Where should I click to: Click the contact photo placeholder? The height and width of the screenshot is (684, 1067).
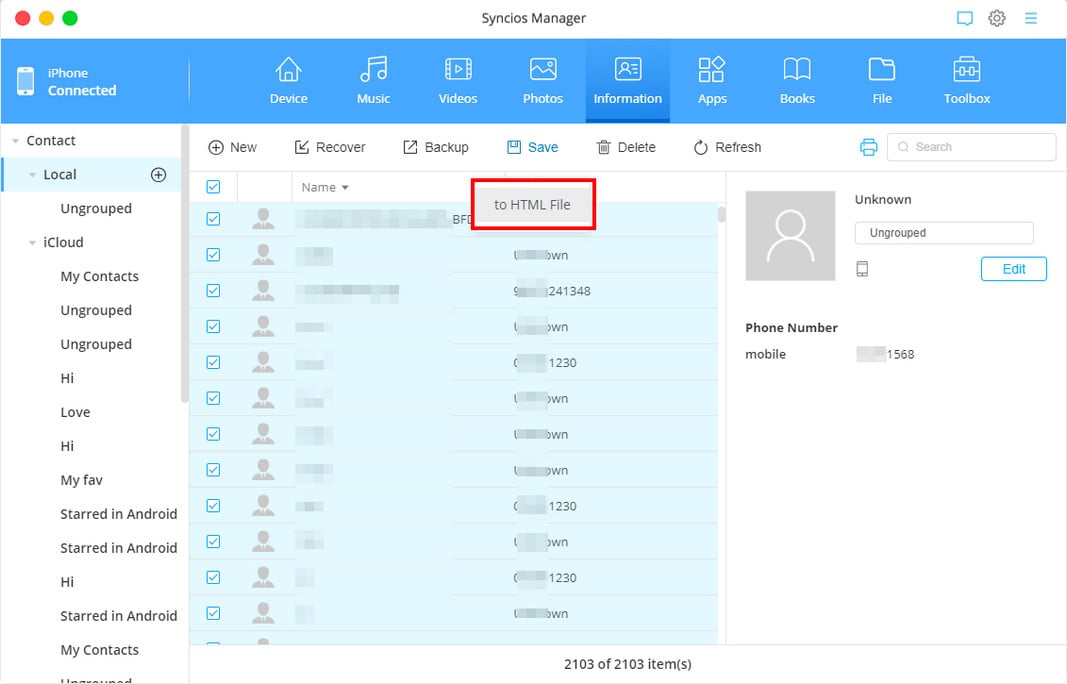point(790,235)
